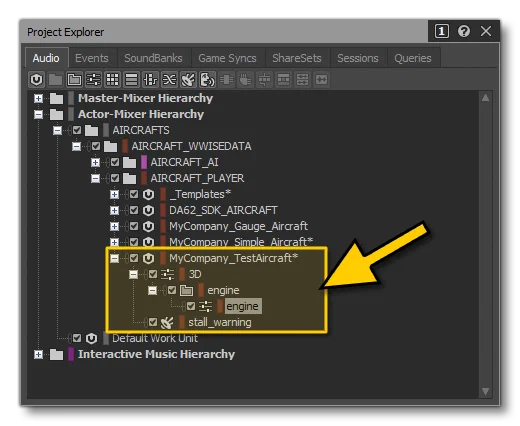Click the disabled Auxiliary Bus plug icon
Image resolution: width=520 pixels, height=426 pixels.
click(x=246, y=80)
